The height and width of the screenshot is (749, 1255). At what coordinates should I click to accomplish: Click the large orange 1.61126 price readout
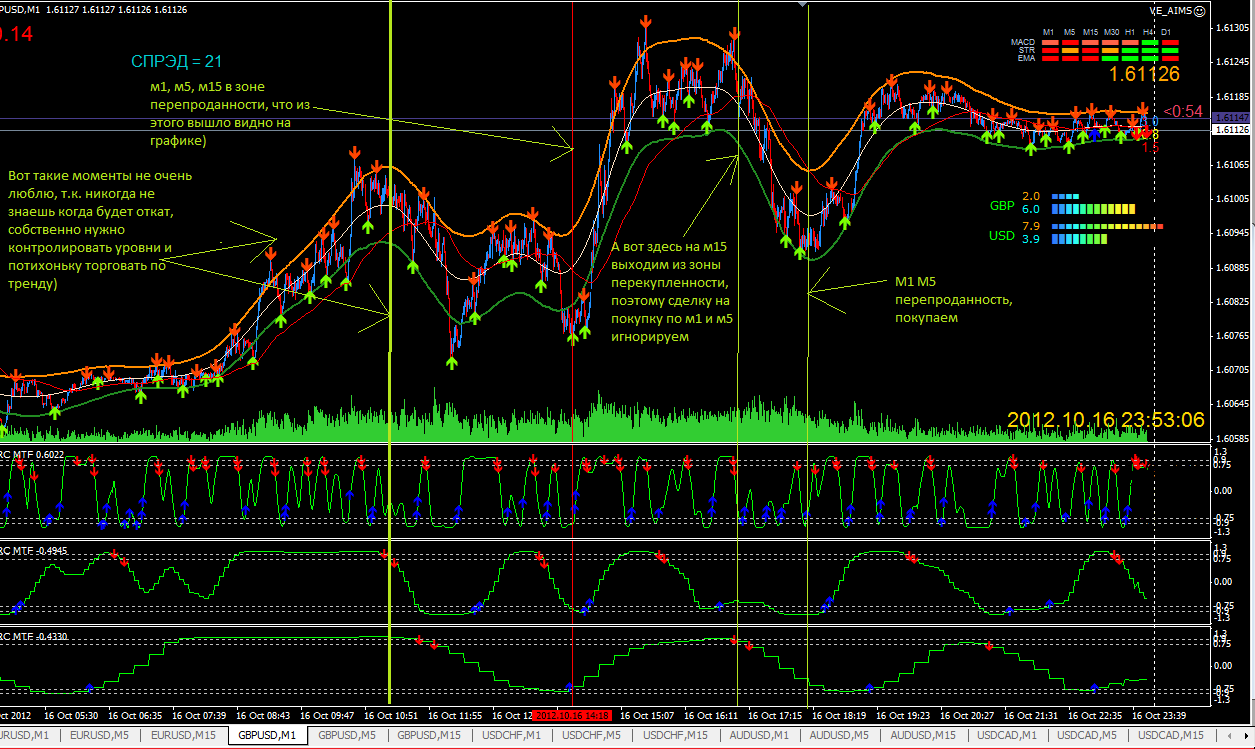point(1145,74)
